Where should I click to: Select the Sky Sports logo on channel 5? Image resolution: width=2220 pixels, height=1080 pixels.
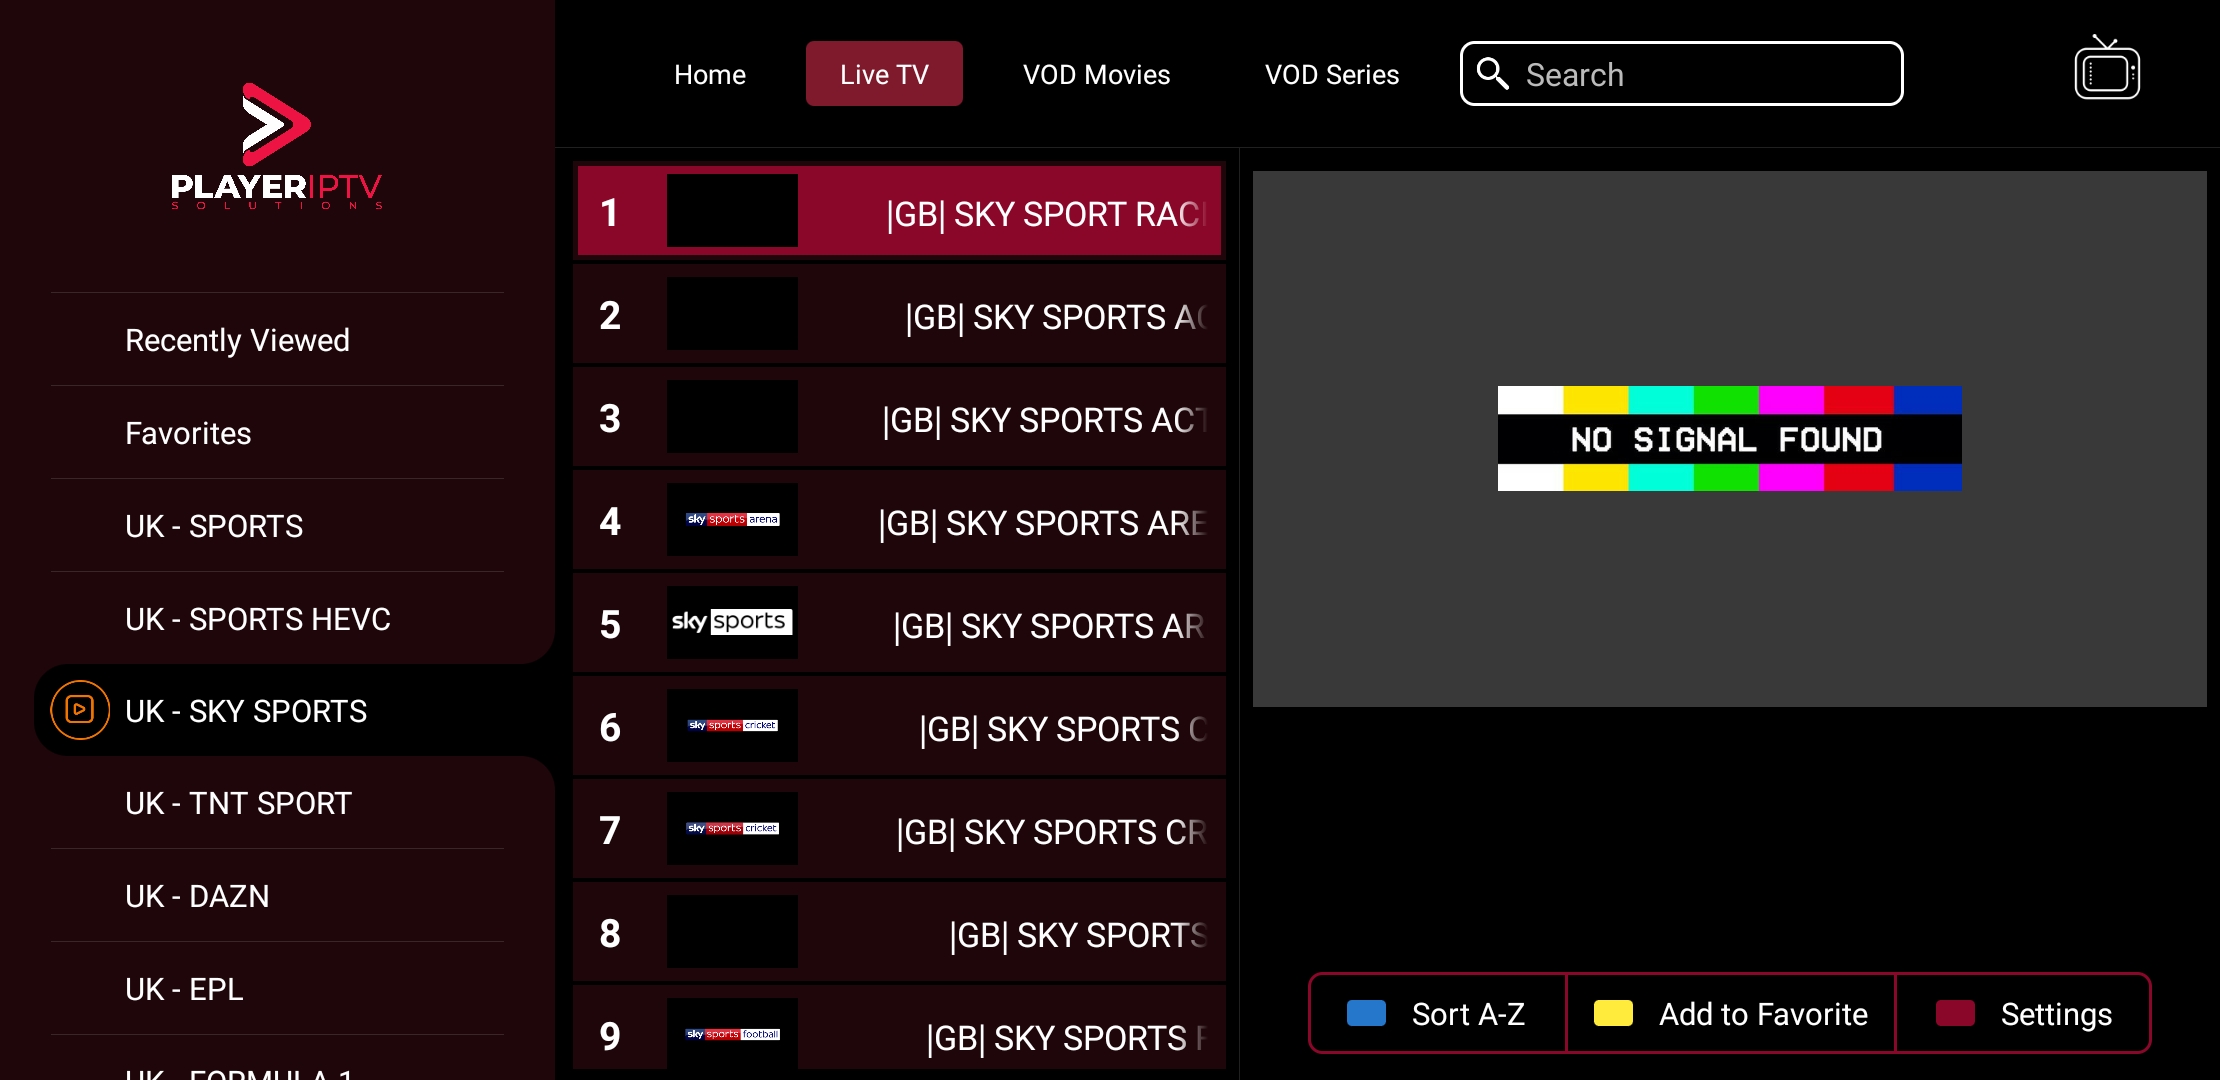click(732, 622)
